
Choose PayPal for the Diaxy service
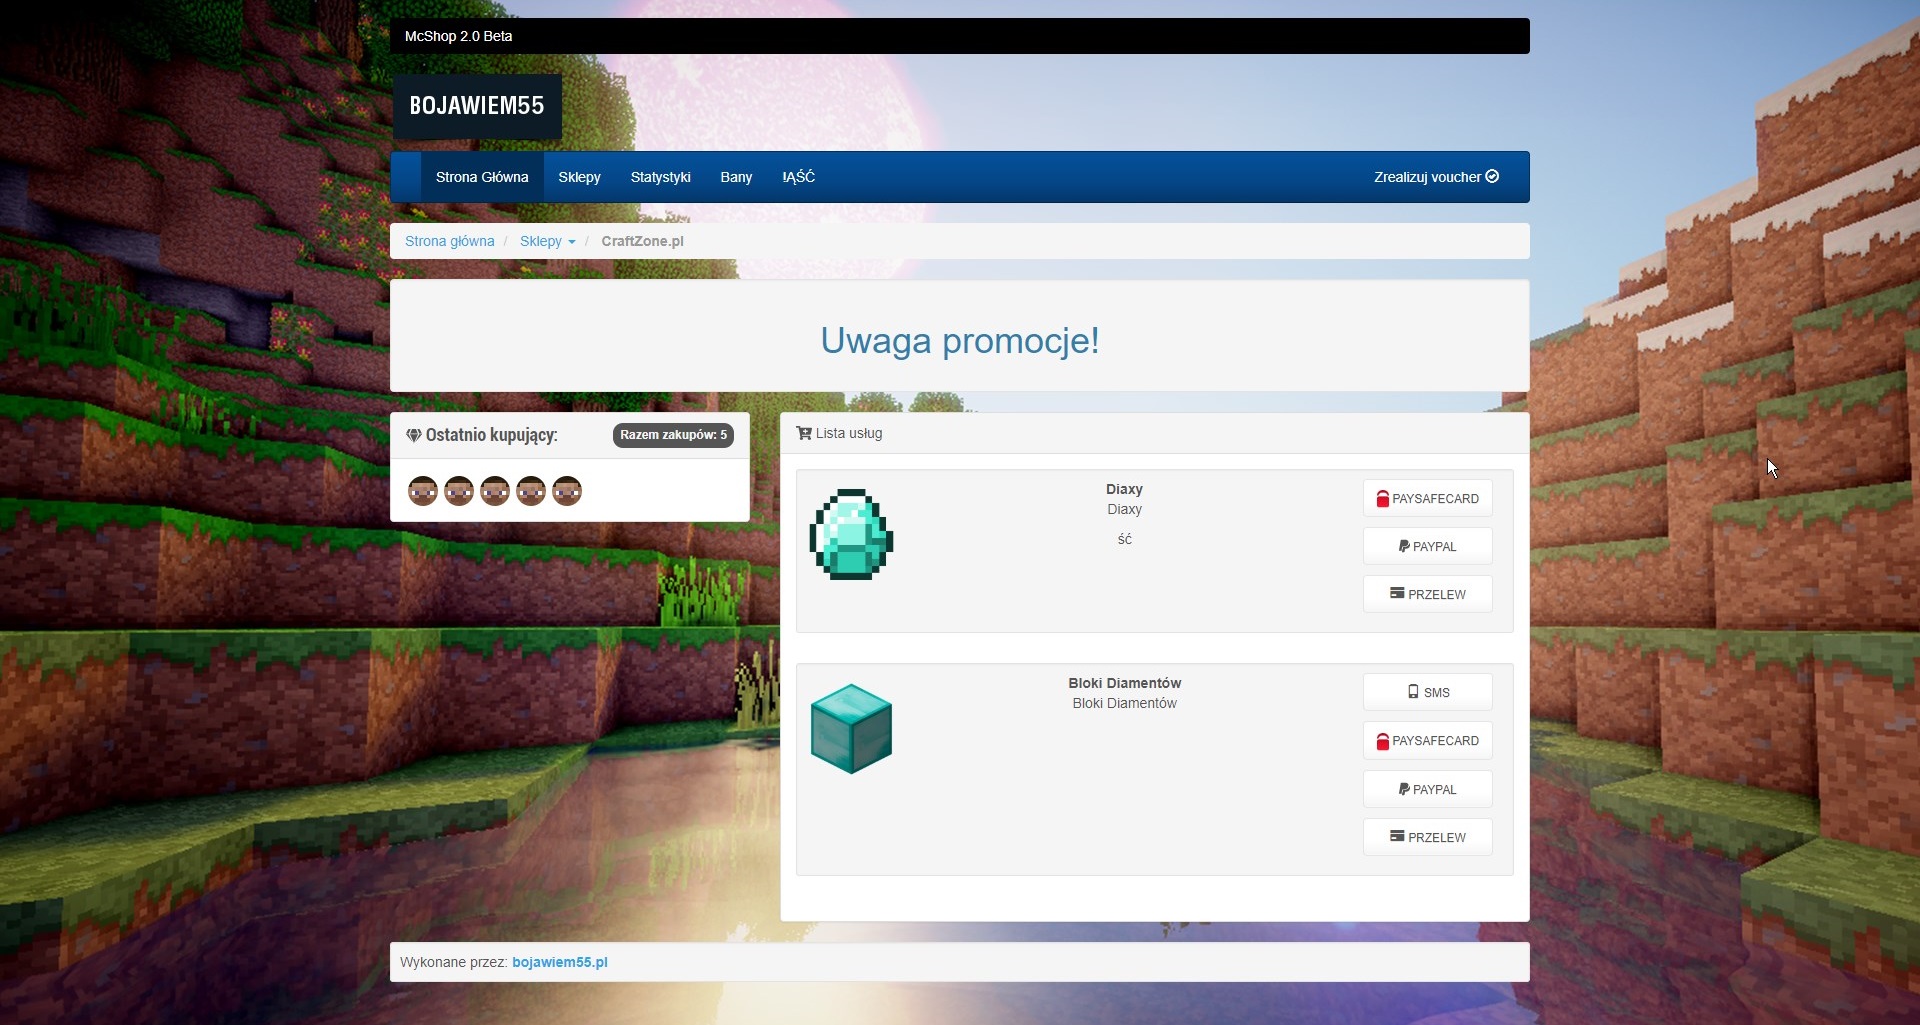[x=1427, y=546]
